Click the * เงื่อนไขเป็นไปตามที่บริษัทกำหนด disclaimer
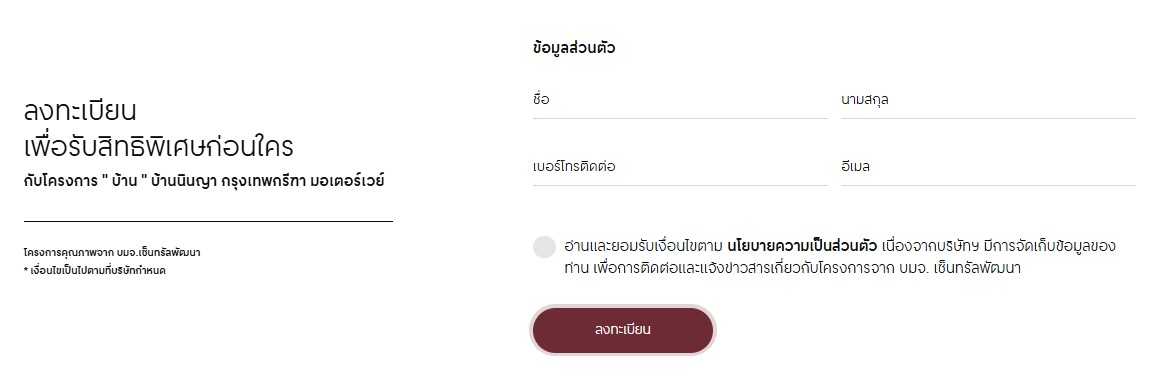This screenshot has width=1159, height=378. coord(95,271)
